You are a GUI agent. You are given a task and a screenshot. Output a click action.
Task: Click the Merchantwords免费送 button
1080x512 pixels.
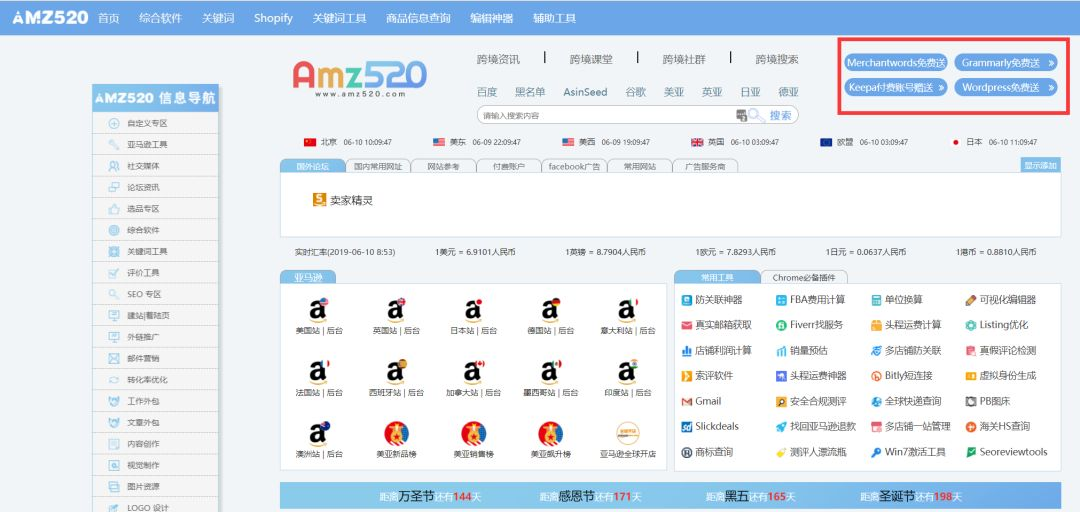click(x=896, y=63)
